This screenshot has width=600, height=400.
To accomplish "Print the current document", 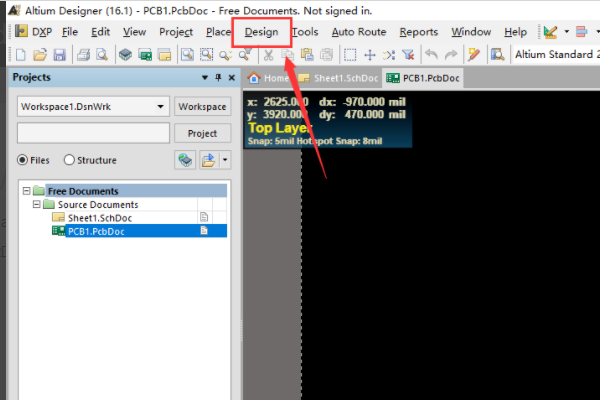I will coord(83,55).
